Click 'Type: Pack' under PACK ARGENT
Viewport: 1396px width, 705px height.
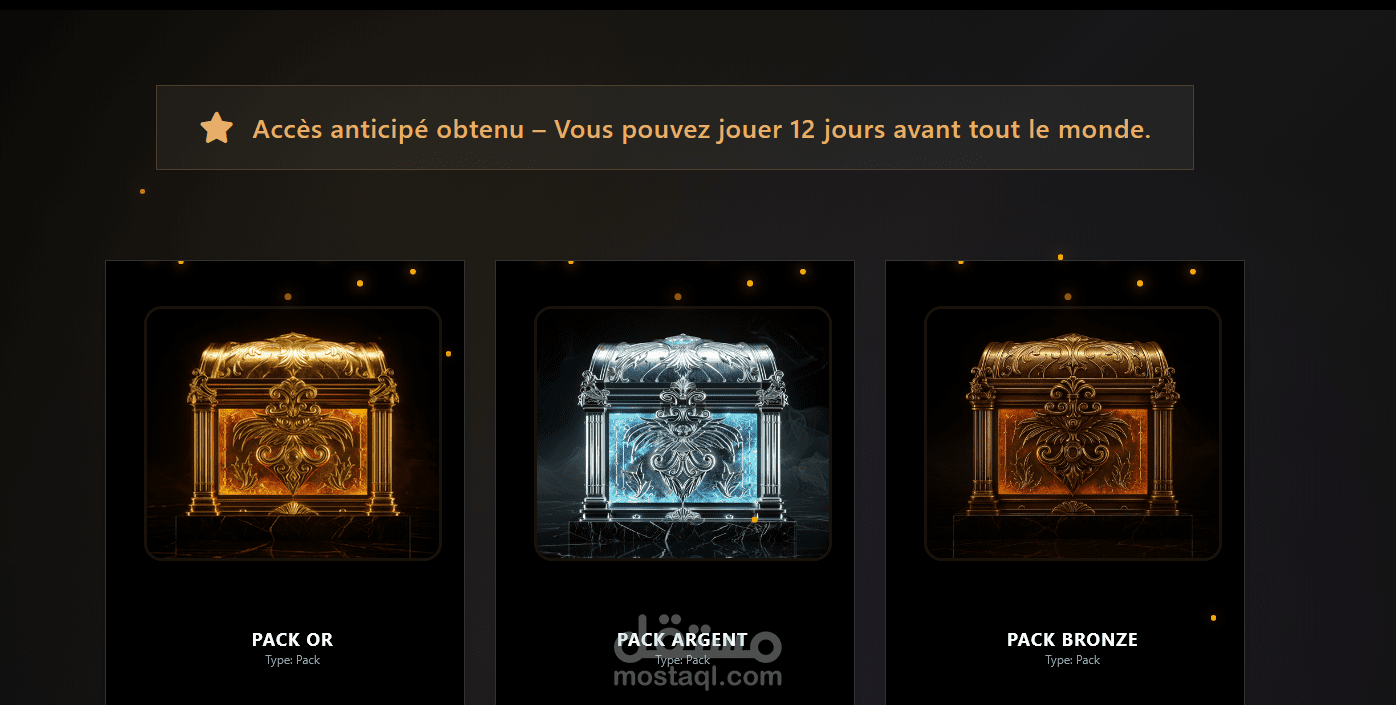point(683,660)
